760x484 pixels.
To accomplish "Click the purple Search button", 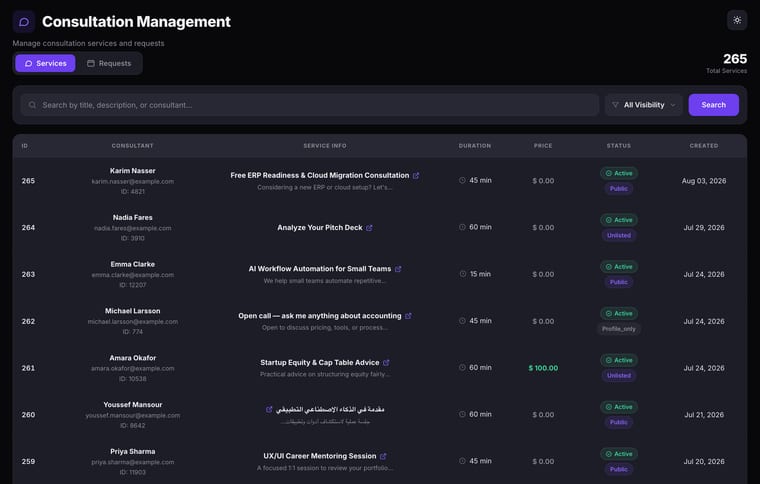I will point(713,105).
